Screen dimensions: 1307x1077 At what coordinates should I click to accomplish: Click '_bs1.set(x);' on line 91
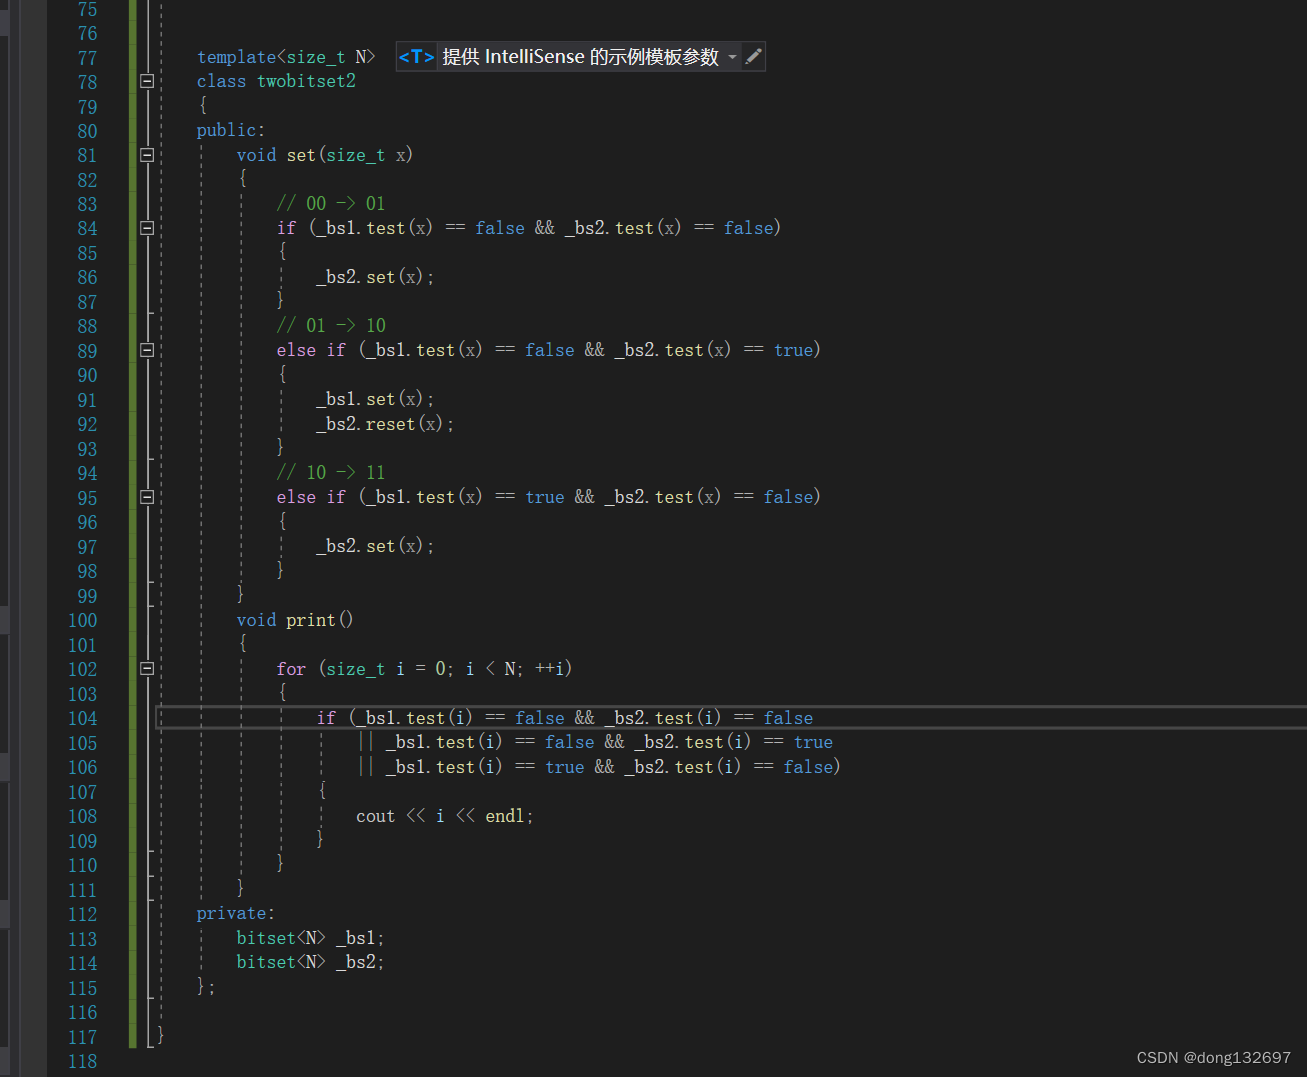(x=375, y=399)
